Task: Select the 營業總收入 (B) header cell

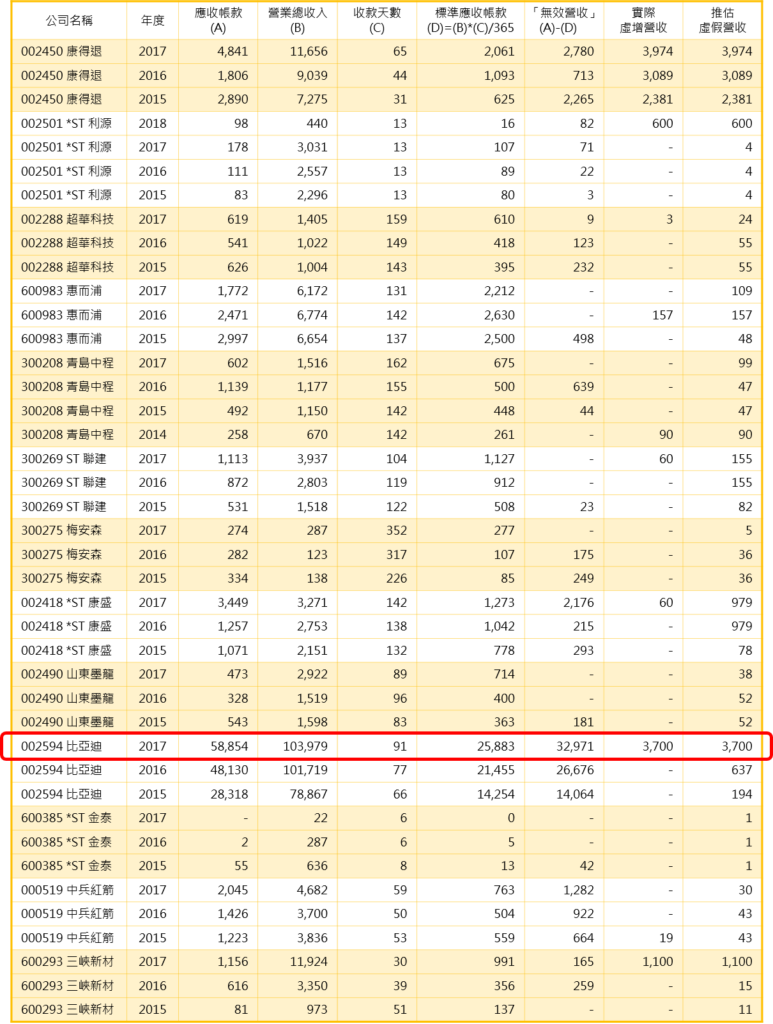Action: click(297, 20)
